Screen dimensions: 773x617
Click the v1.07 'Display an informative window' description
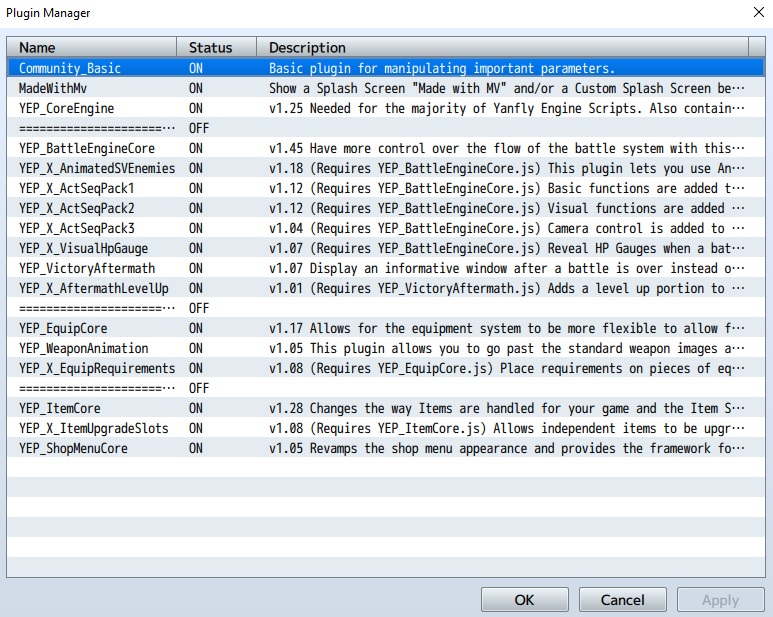coord(506,269)
